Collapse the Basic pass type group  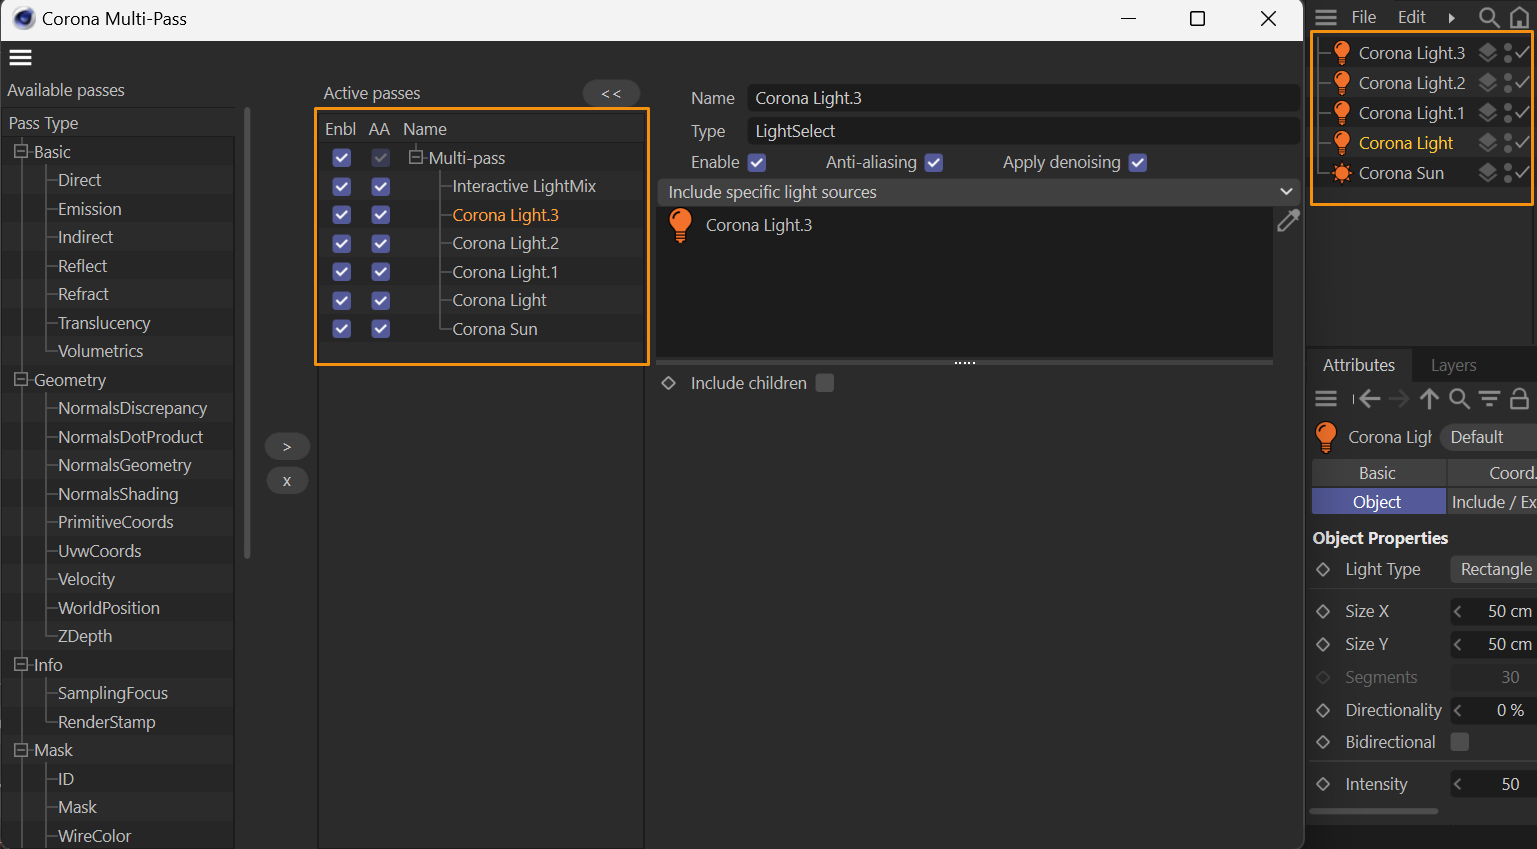(x=21, y=152)
